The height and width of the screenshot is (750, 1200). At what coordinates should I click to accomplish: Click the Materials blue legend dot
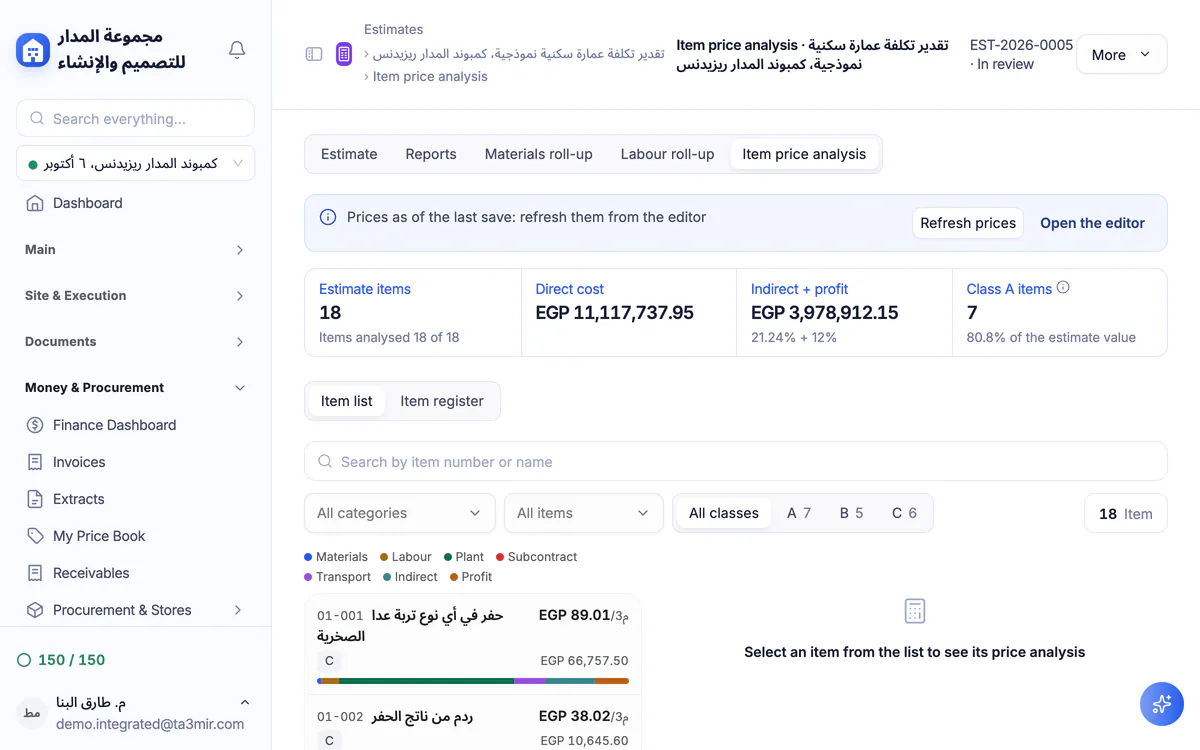[x=309, y=557]
